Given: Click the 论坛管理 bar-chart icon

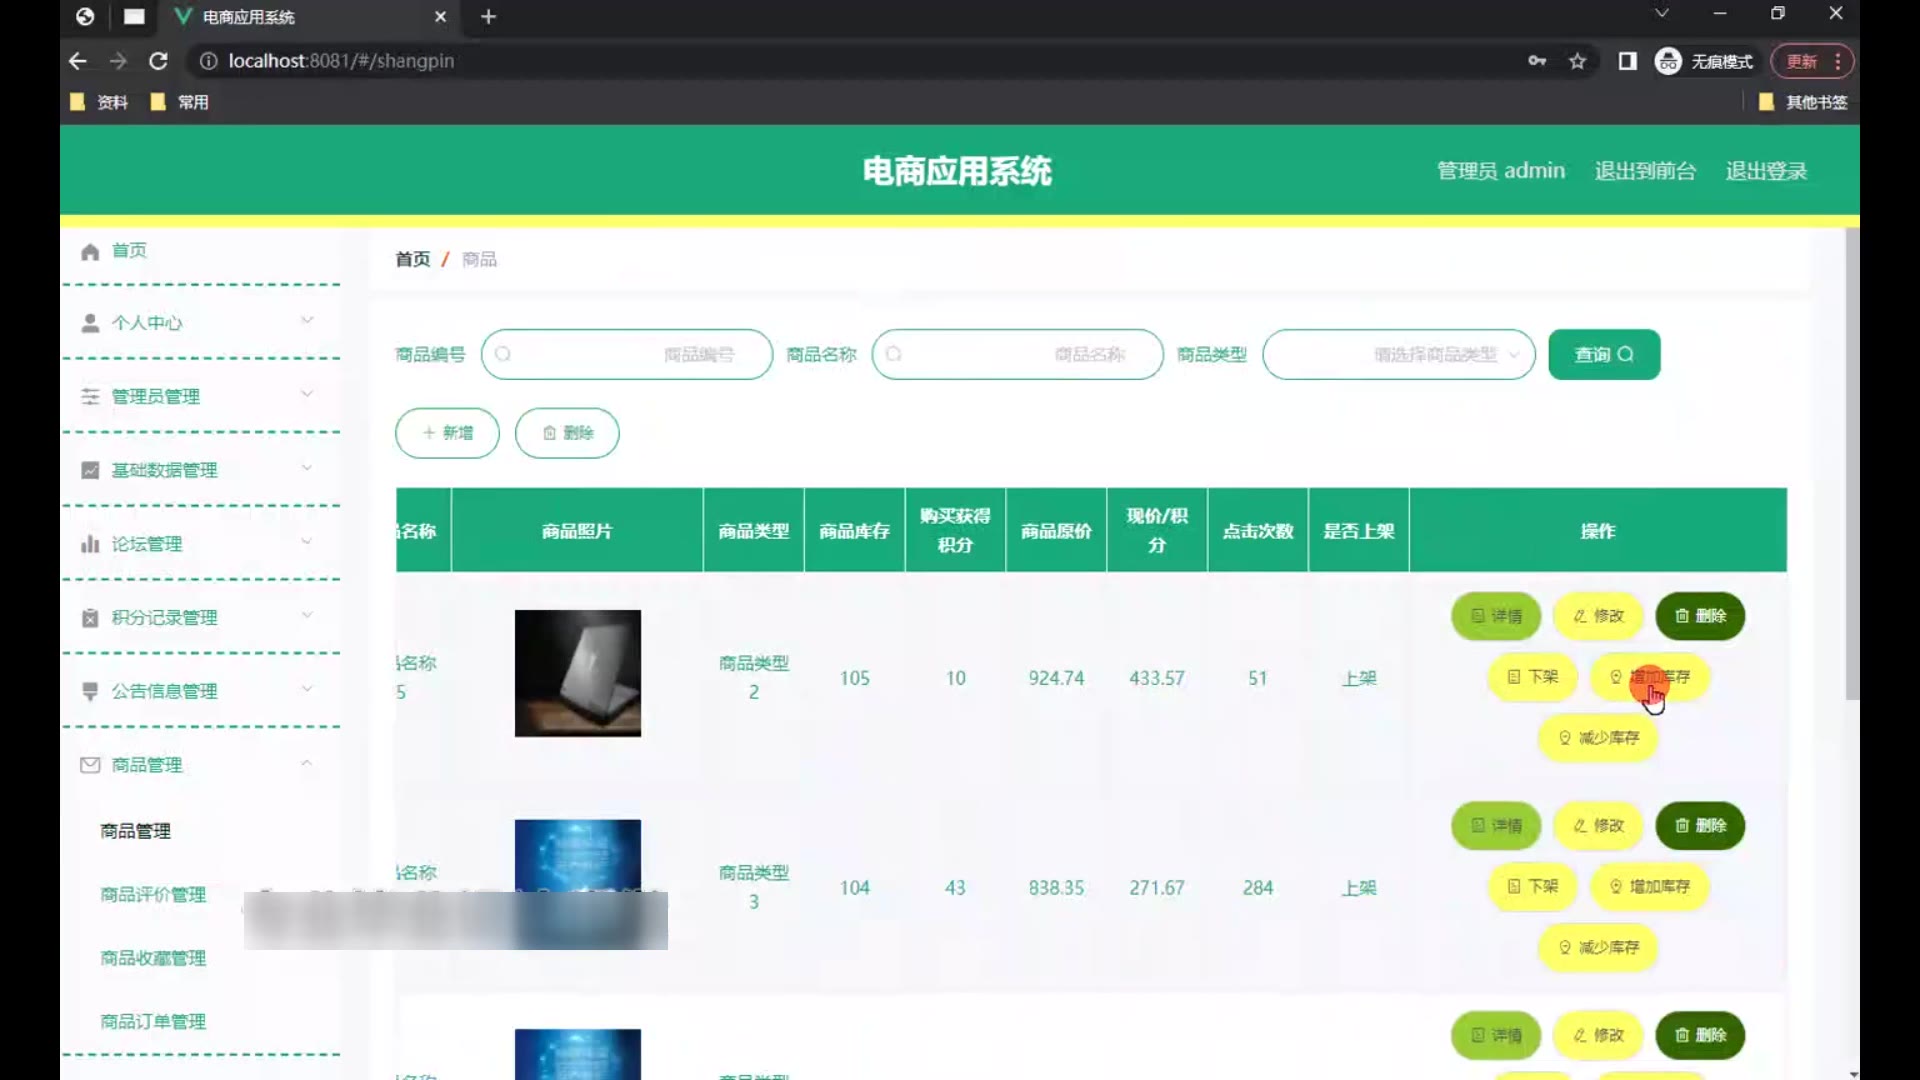Looking at the screenshot, I should pos(90,544).
